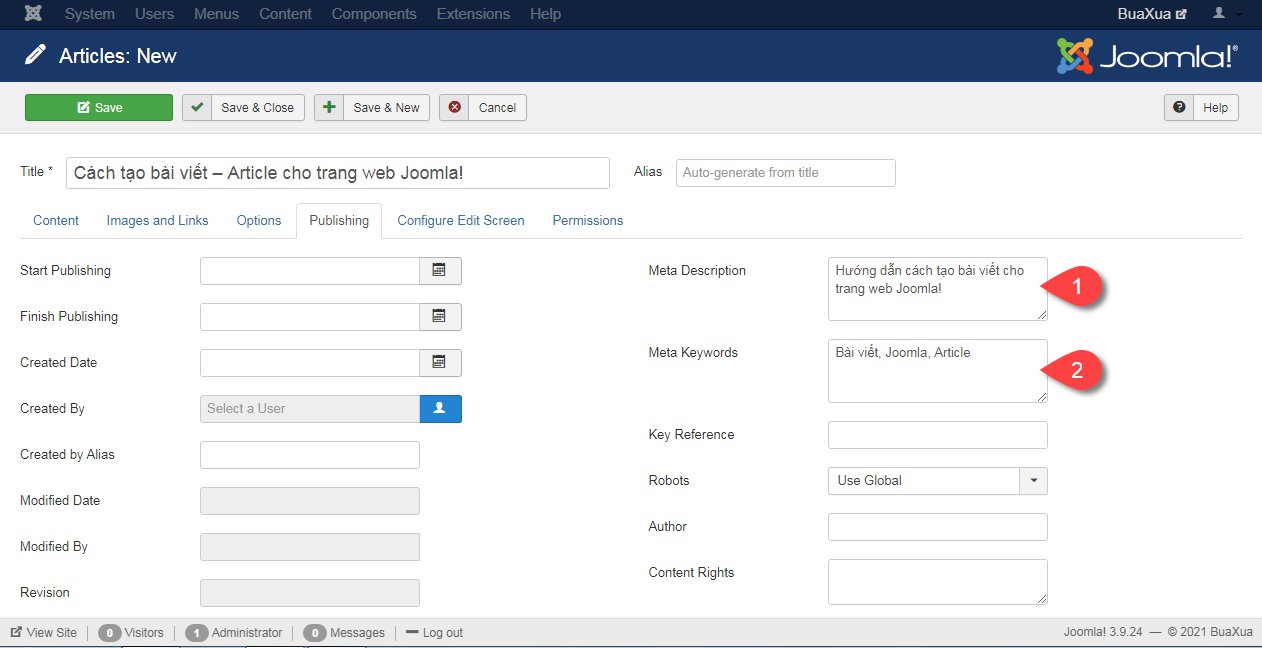
Task: Click the Created Date input field
Action: (x=310, y=363)
